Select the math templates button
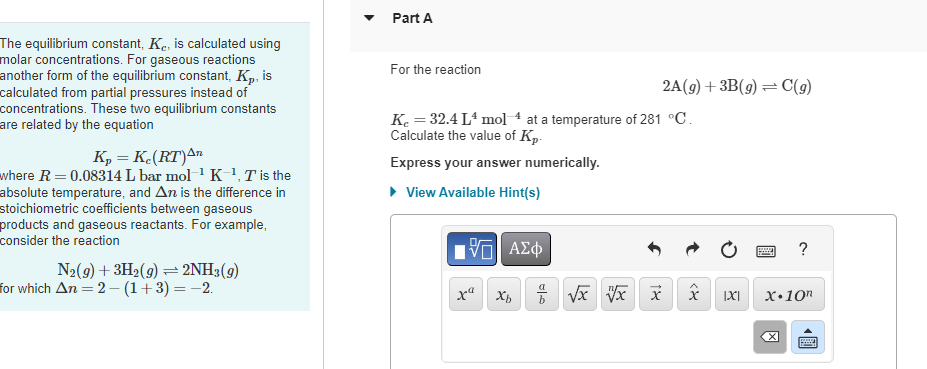The height and width of the screenshot is (369, 927). point(472,249)
